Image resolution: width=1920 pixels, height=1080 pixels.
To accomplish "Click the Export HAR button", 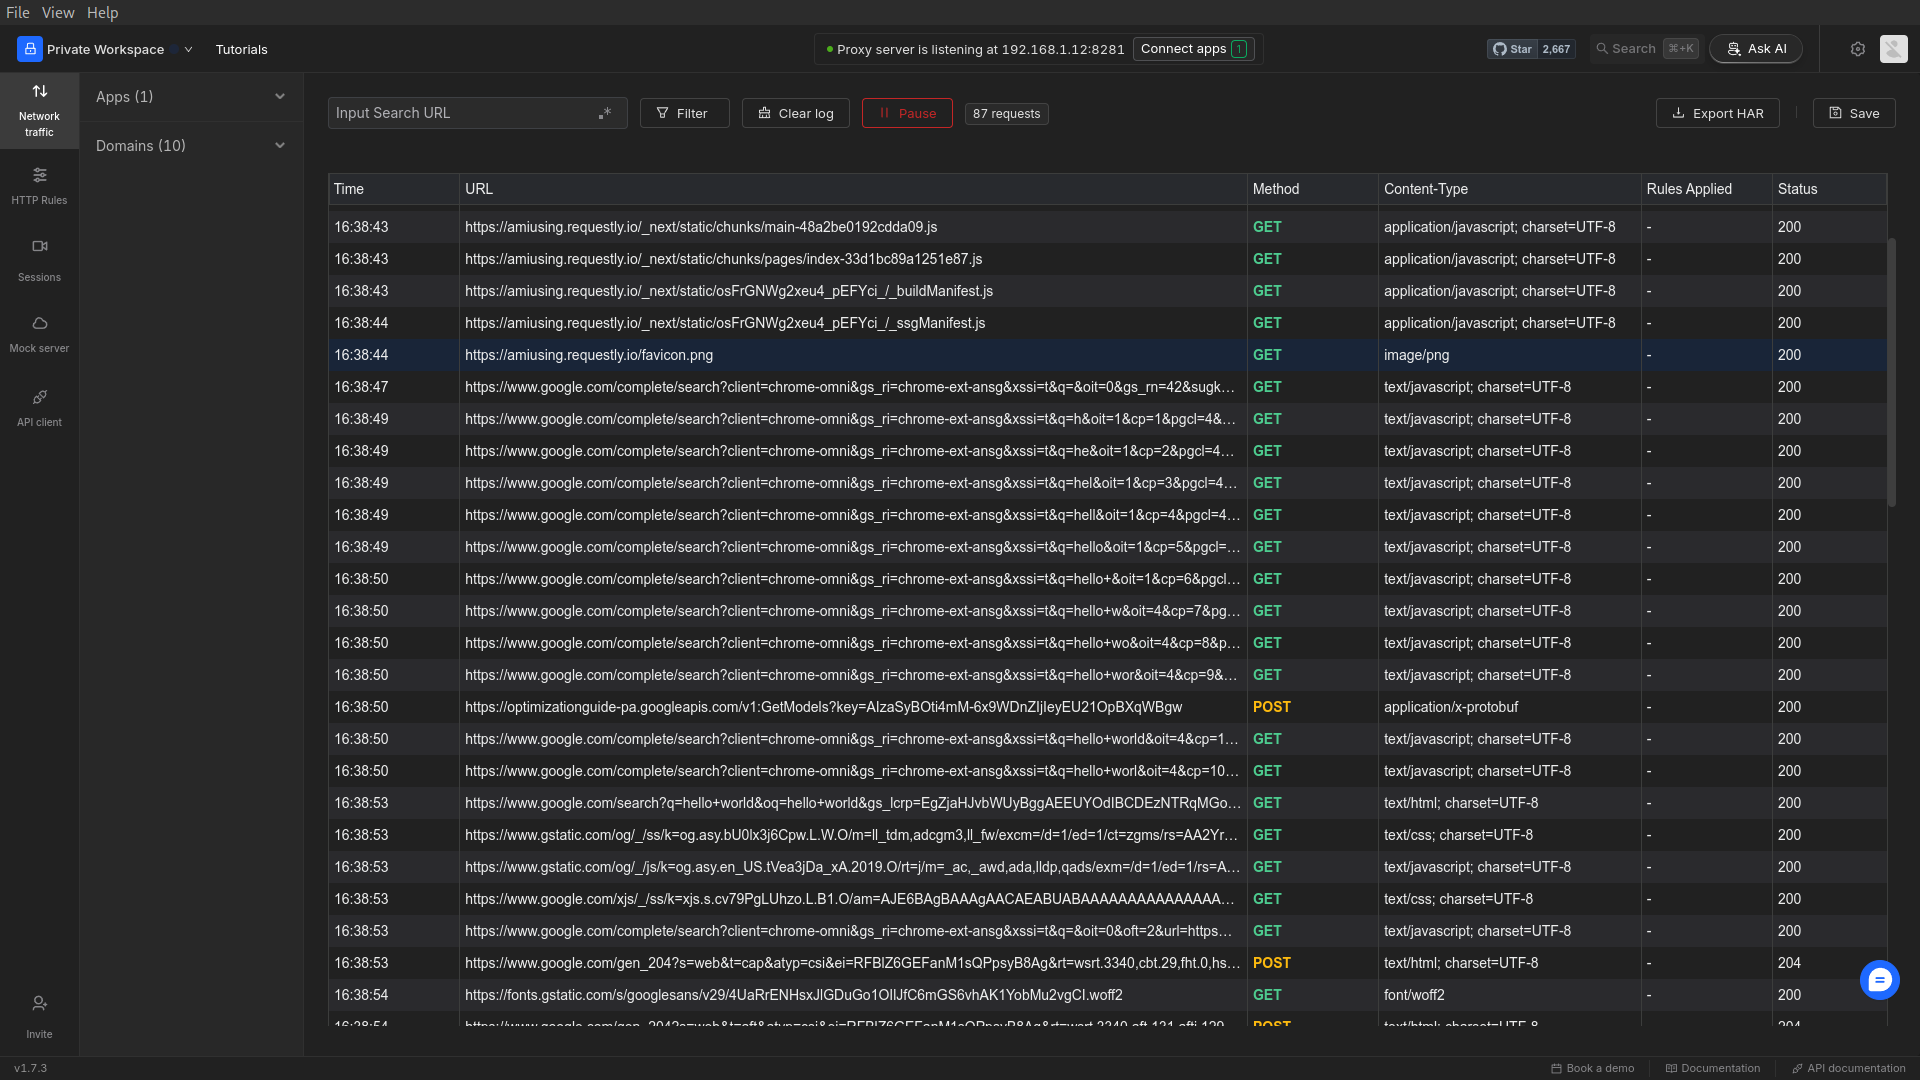I will tap(1717, 114).
